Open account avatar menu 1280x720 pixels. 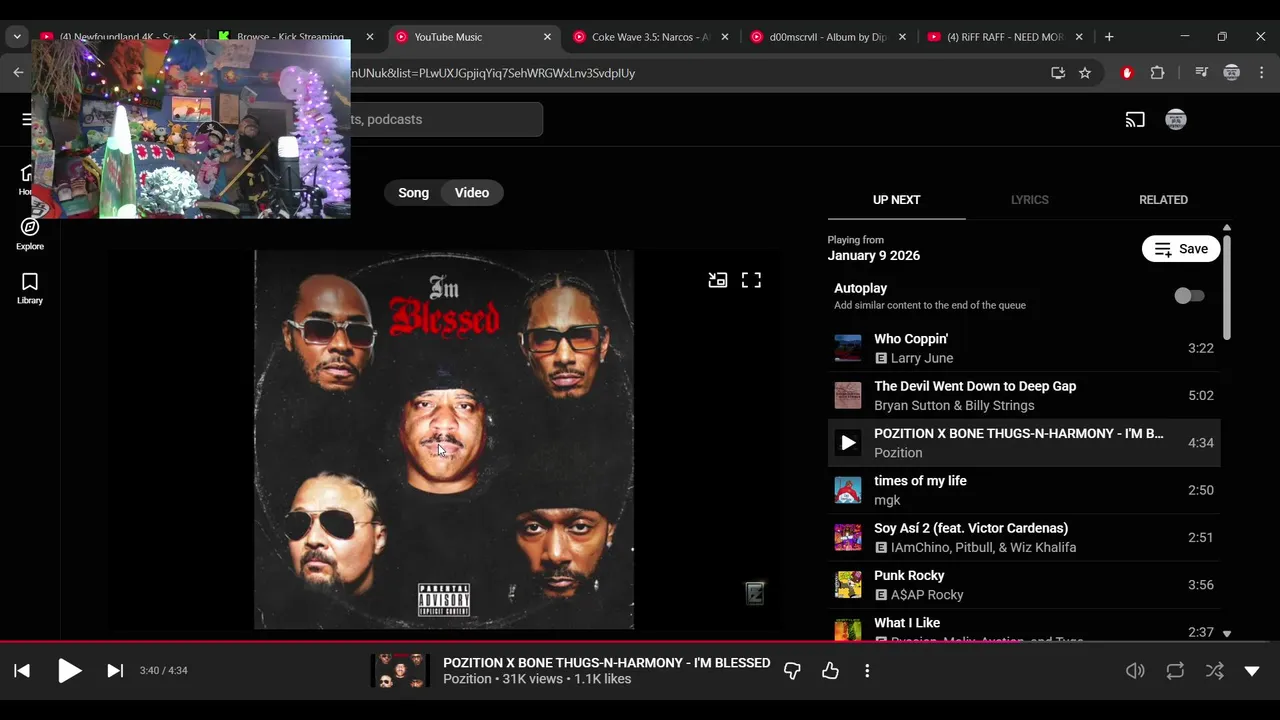pyautogui.click(x=1176, y=120)
